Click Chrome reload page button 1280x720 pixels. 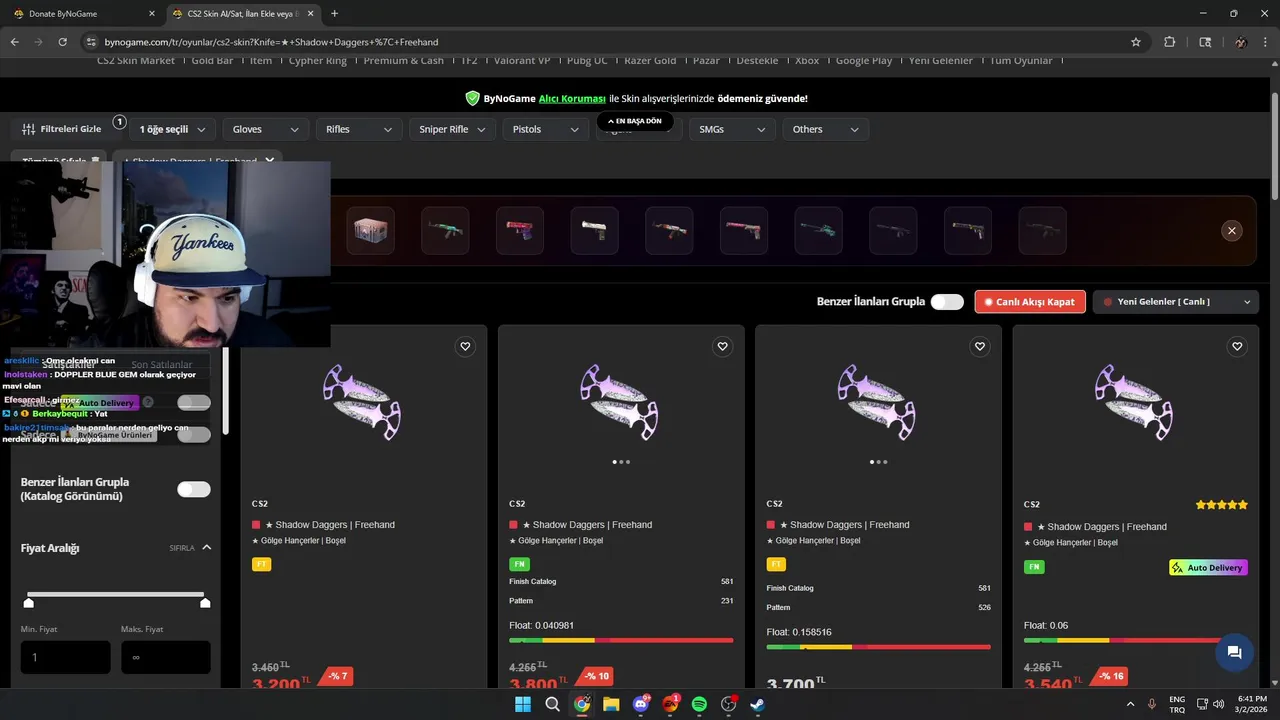coord(62,42)
